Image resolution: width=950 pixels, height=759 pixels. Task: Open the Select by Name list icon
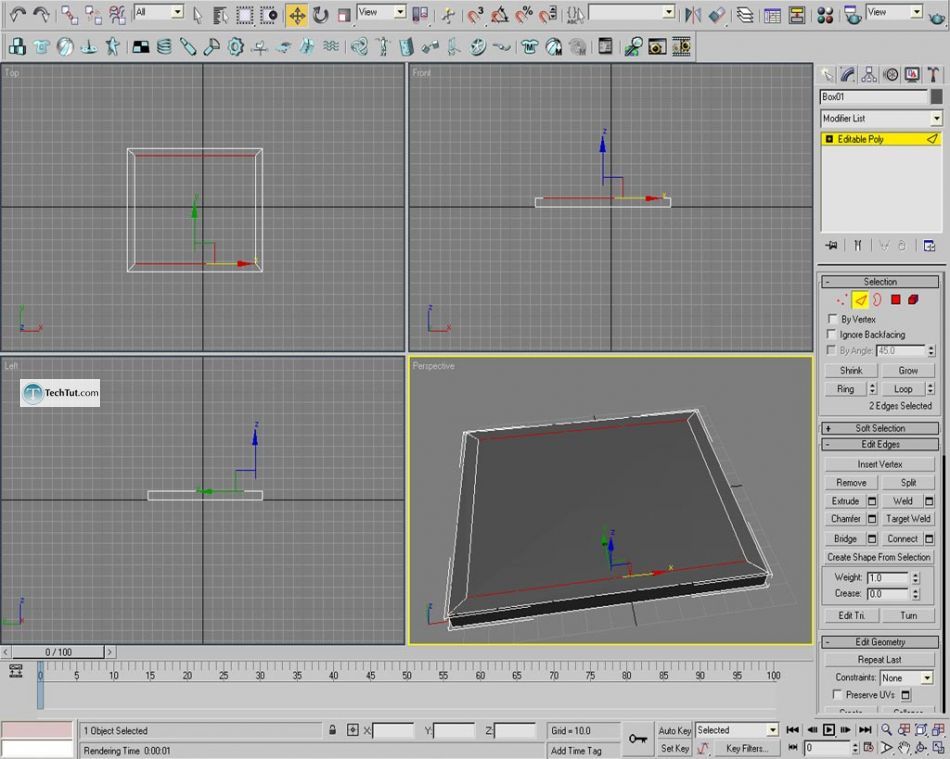221,15
